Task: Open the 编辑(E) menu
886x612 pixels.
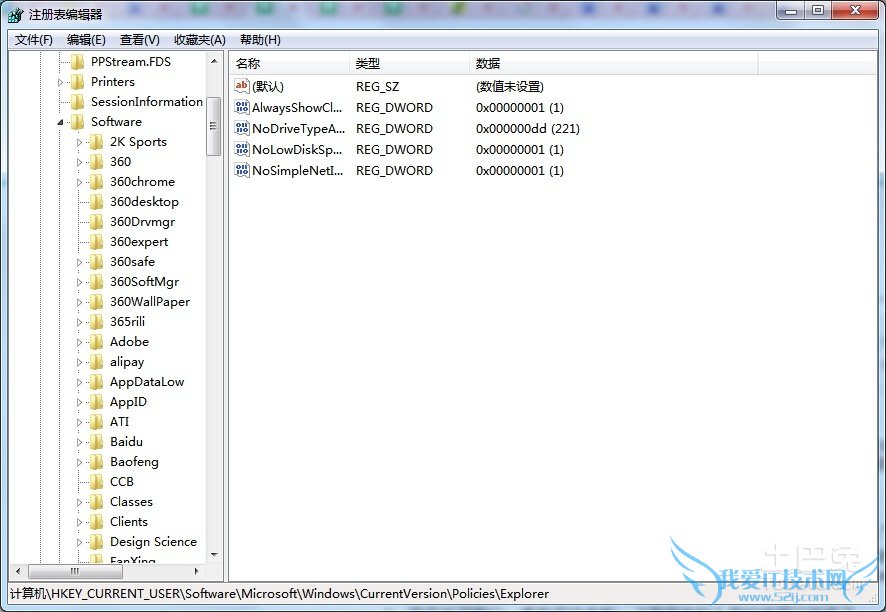Action: 86,40
